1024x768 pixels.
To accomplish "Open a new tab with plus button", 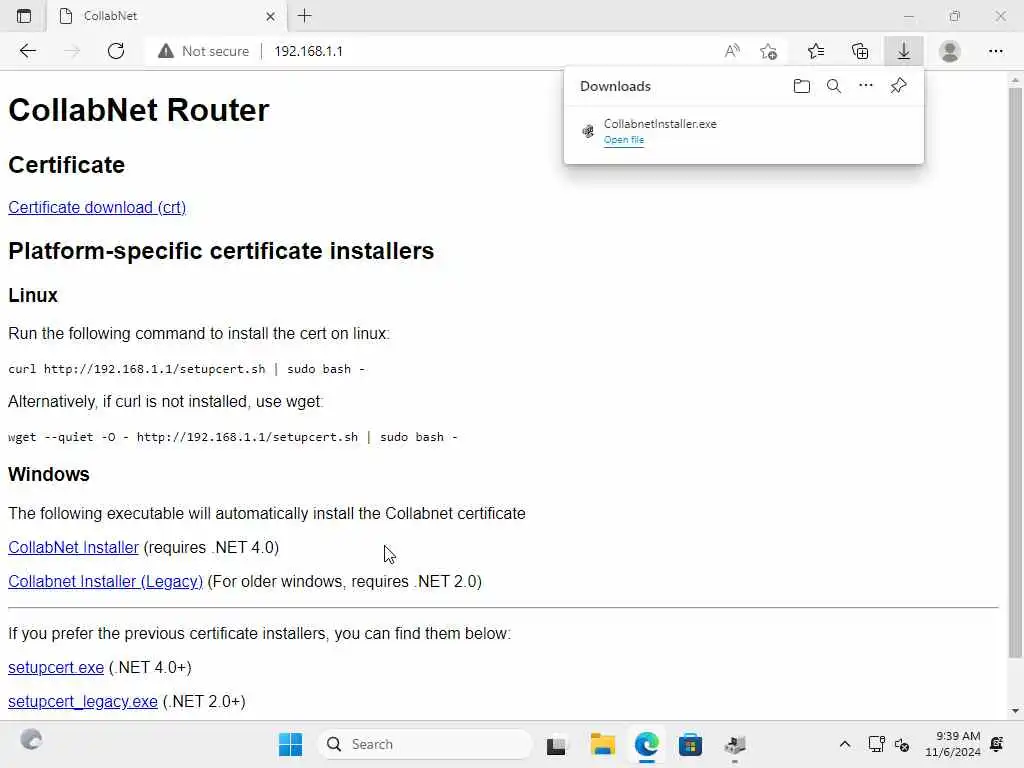I will coord(304,16).
